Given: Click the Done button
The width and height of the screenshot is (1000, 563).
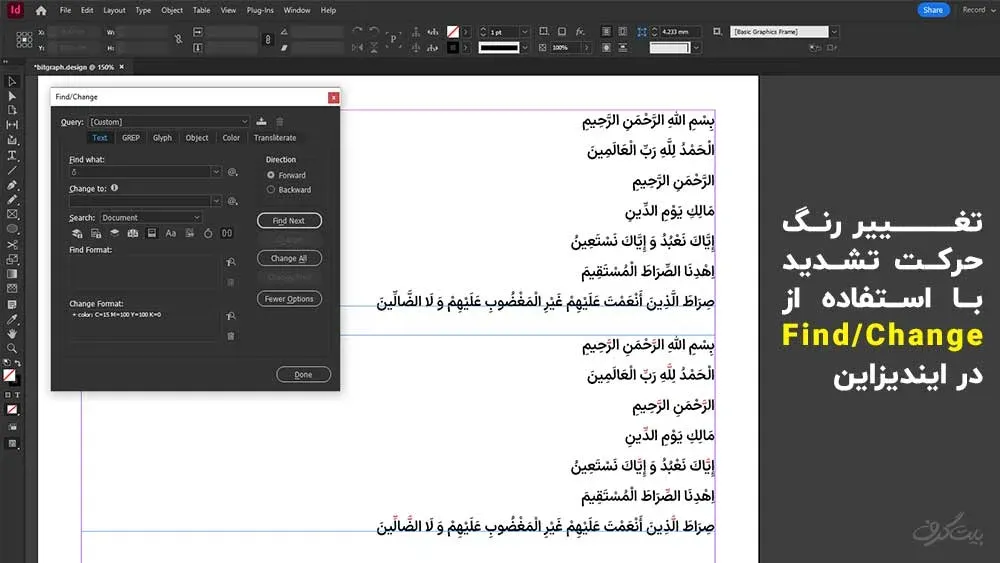Looking at the screenshot, I should pos(304,375).
